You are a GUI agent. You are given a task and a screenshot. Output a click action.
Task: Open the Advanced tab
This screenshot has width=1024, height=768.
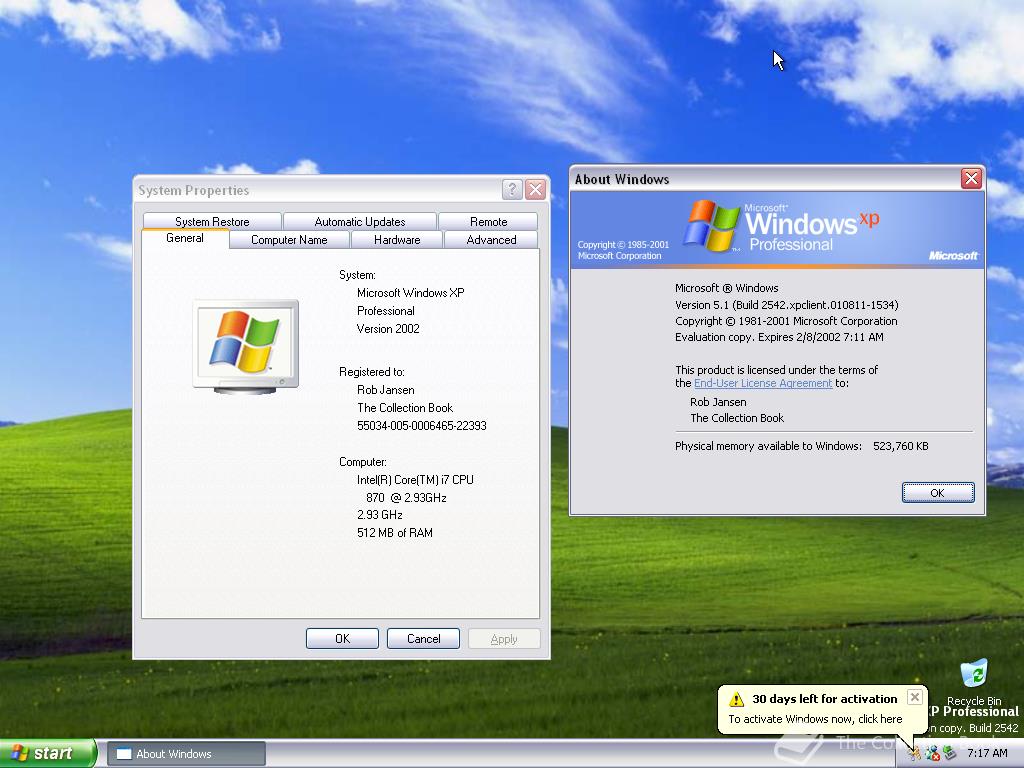tap(491, 240)
